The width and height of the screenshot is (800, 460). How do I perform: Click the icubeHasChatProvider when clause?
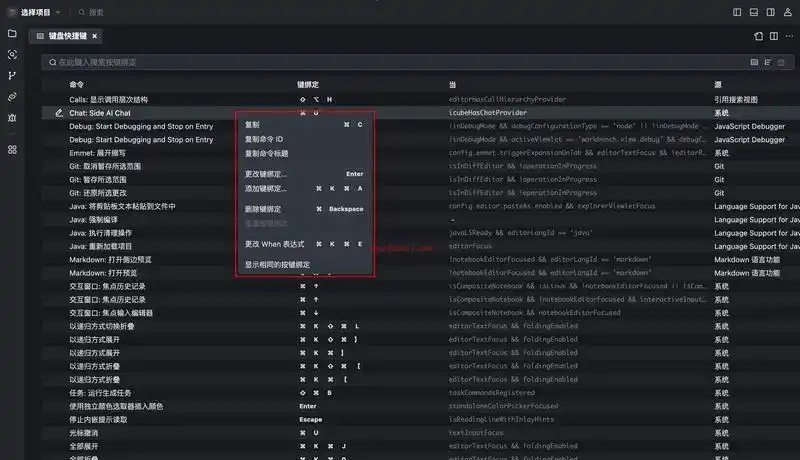488,113
